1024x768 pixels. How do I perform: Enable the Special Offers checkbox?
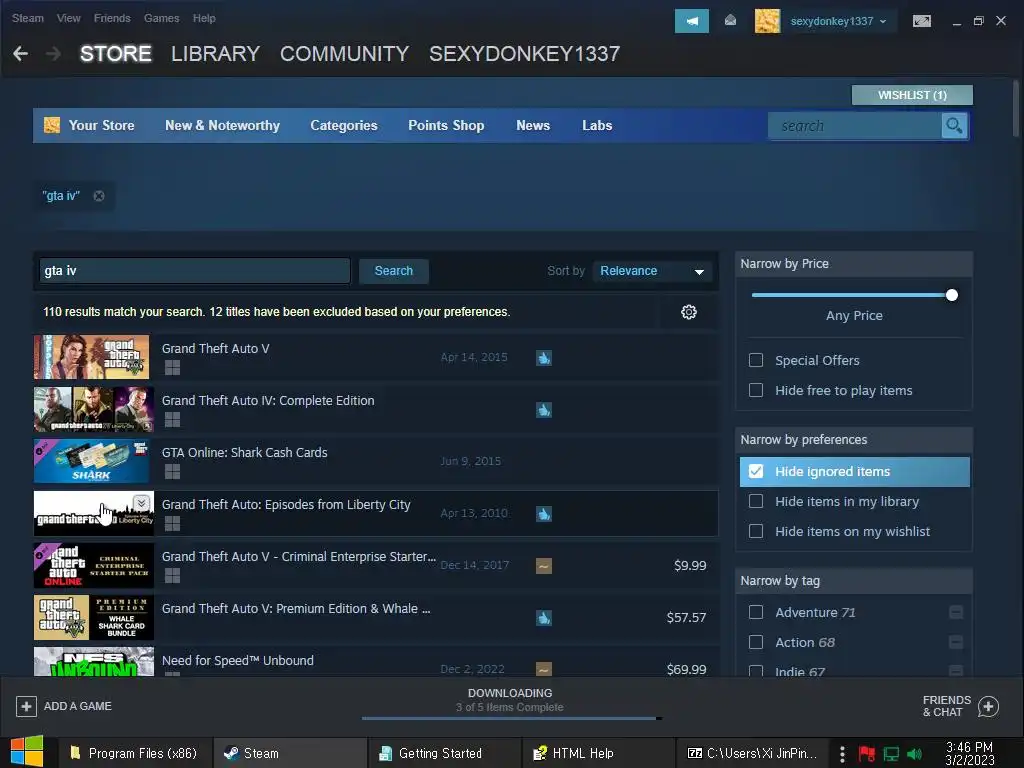coord(756,360)
